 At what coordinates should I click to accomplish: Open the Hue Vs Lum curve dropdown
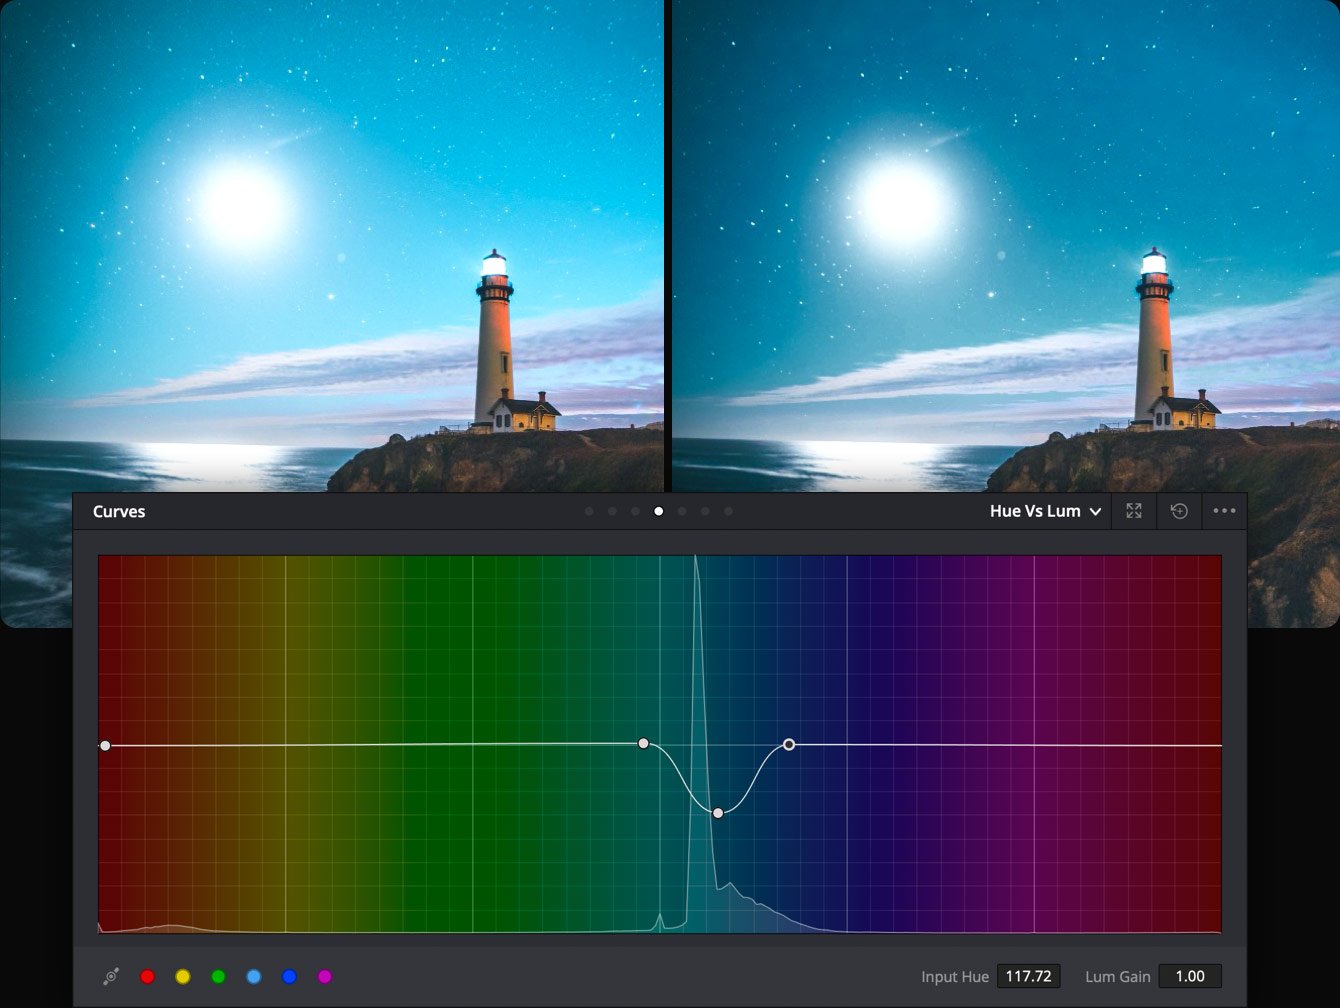pyautogui.click(x=1045, y=511)
